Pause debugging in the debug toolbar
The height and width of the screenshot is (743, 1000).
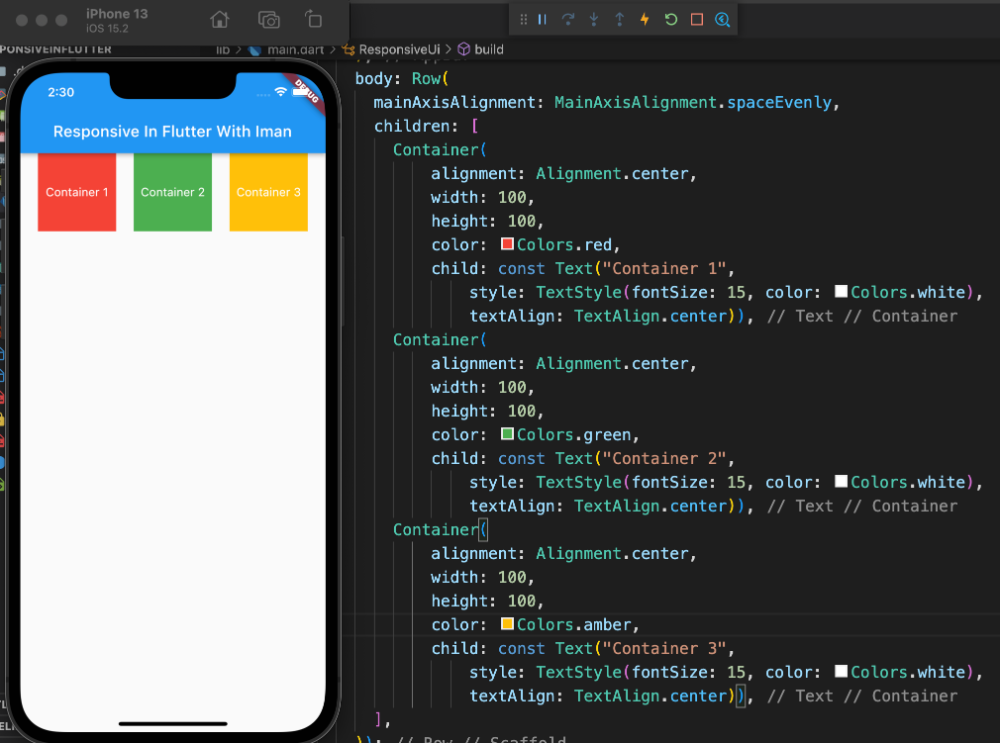click(542, 20)
